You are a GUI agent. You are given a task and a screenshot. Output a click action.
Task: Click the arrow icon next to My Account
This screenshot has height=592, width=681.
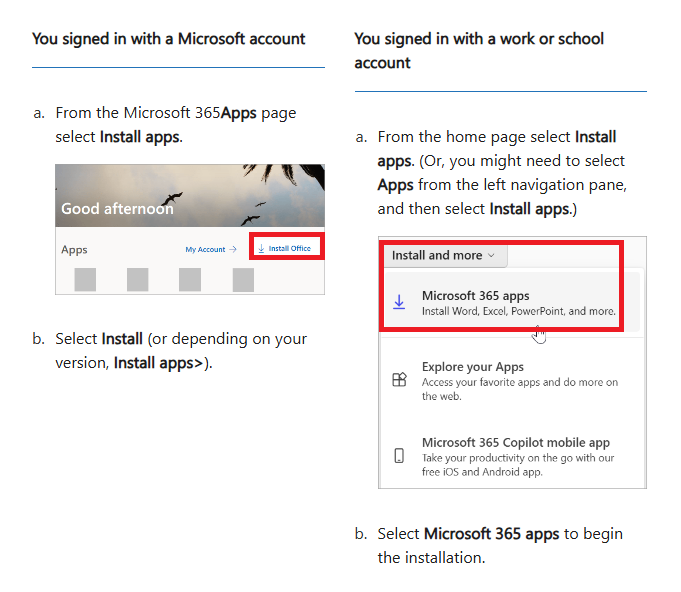233,249
